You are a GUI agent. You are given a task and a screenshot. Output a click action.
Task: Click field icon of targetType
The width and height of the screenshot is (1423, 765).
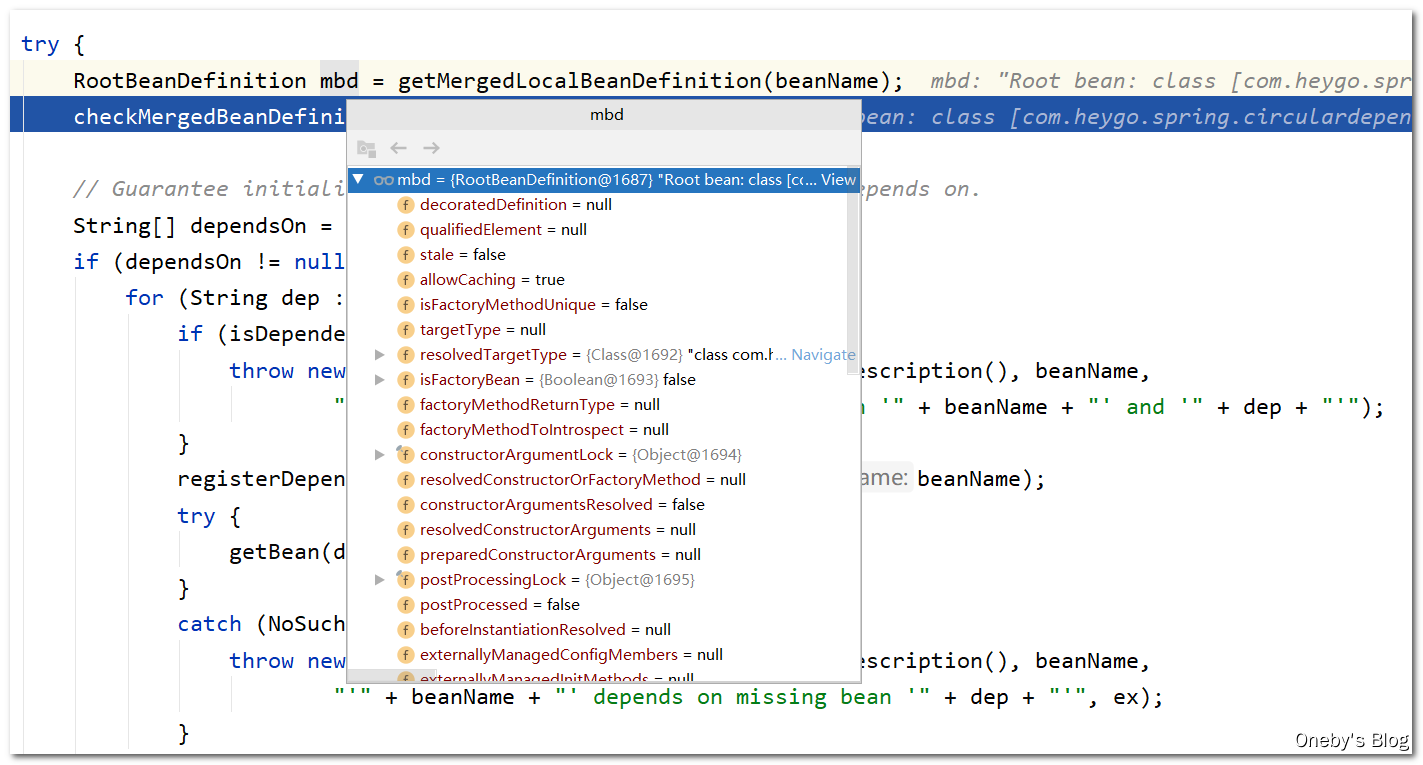coord(405,330)
